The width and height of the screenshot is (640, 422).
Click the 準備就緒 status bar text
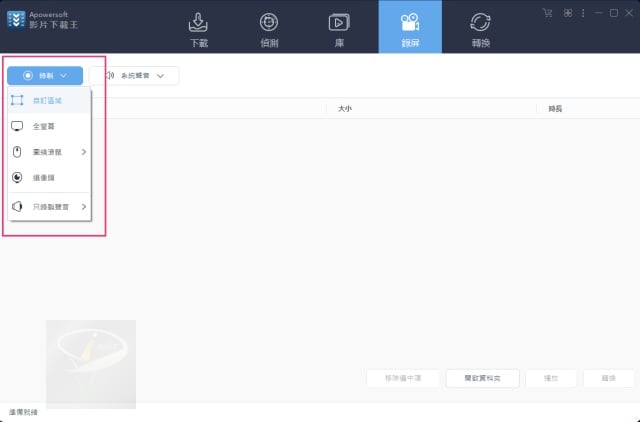click(x=23, y=412)
